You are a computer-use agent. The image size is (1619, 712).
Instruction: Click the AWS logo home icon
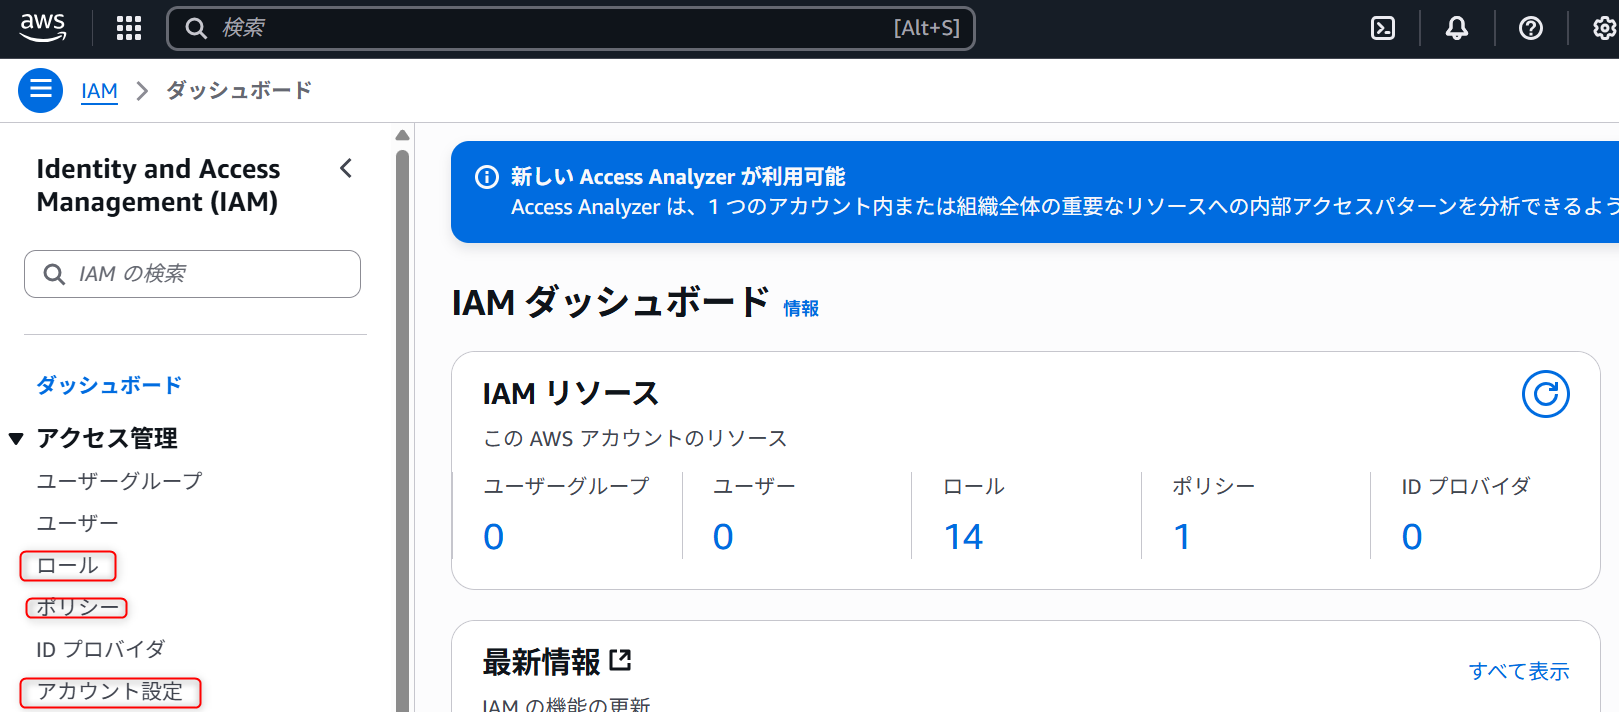43,28
